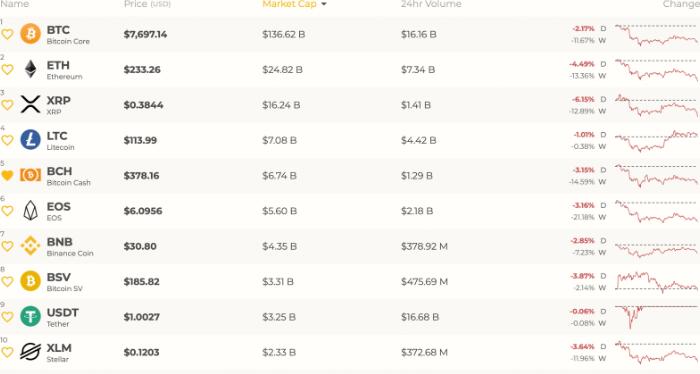This screenshot has height=374, width=700.
Task: Click the Tether green logo icon
Action: click(30, 316)
